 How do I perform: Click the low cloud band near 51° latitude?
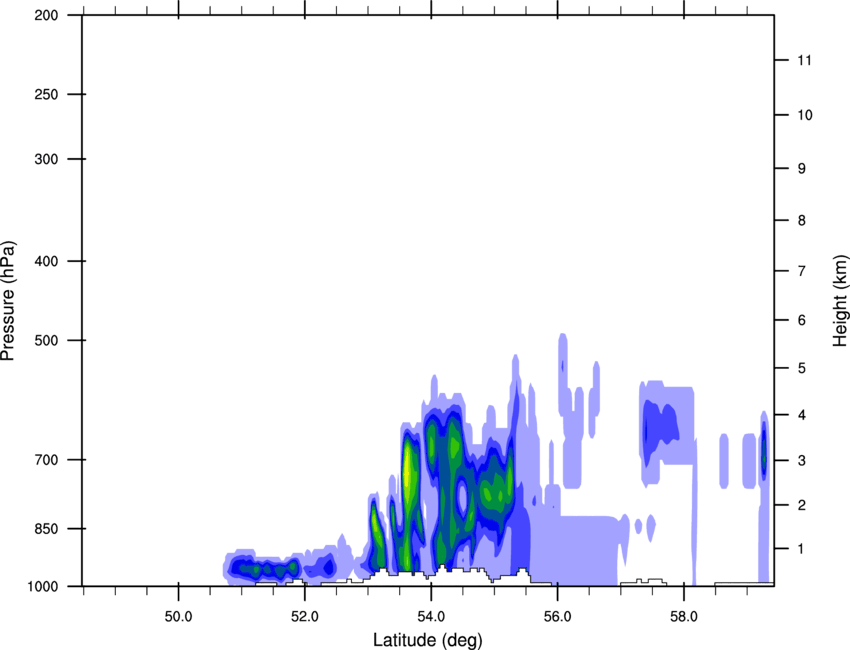[x=263, y=569]
